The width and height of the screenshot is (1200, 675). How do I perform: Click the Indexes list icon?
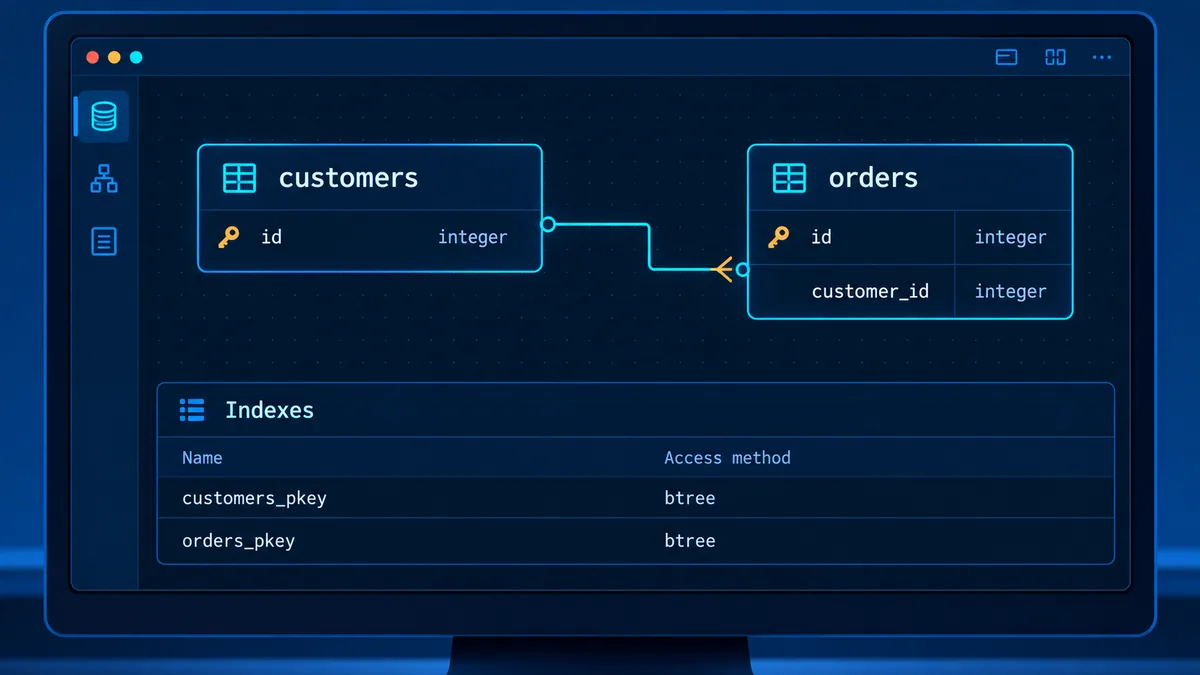tap(192, 409)
